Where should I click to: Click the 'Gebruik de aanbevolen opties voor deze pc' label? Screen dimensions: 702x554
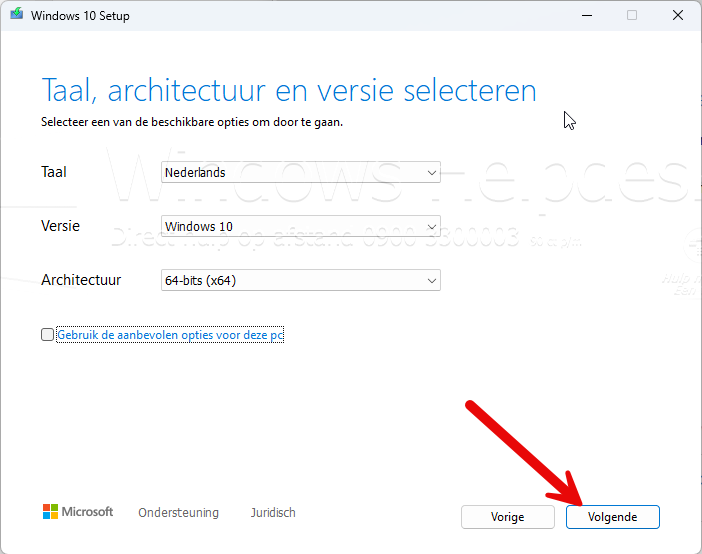click(170, 335)
